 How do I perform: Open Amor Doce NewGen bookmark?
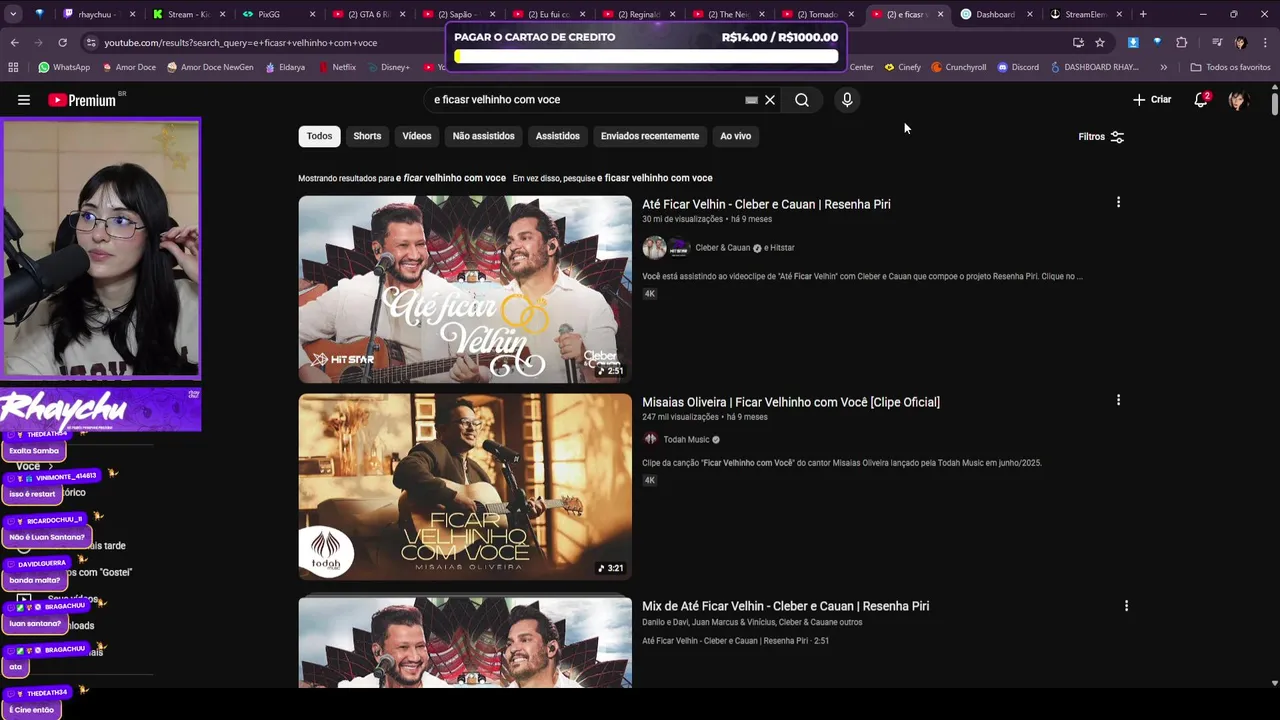(209, 67)
